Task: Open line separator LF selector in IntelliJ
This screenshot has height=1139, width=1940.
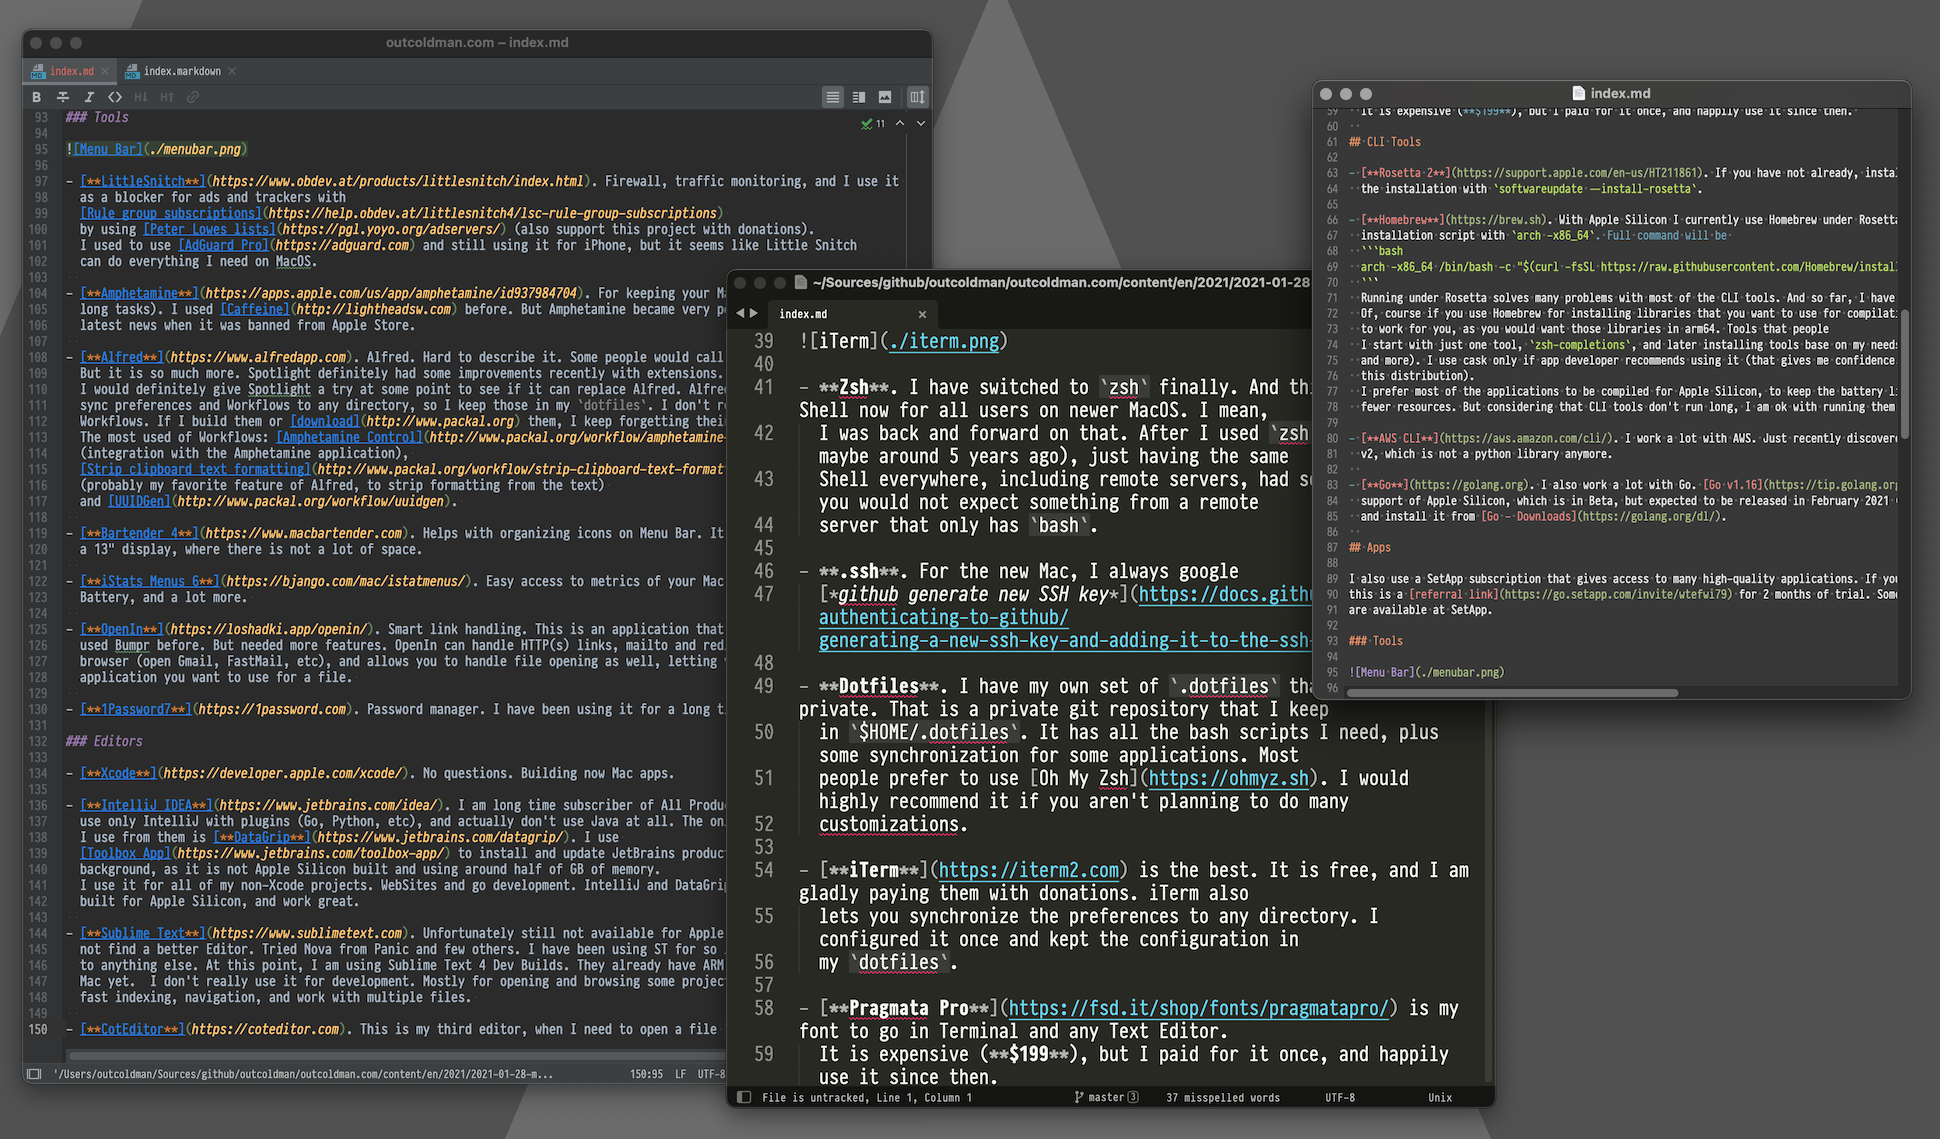Action: (680, 1074)
